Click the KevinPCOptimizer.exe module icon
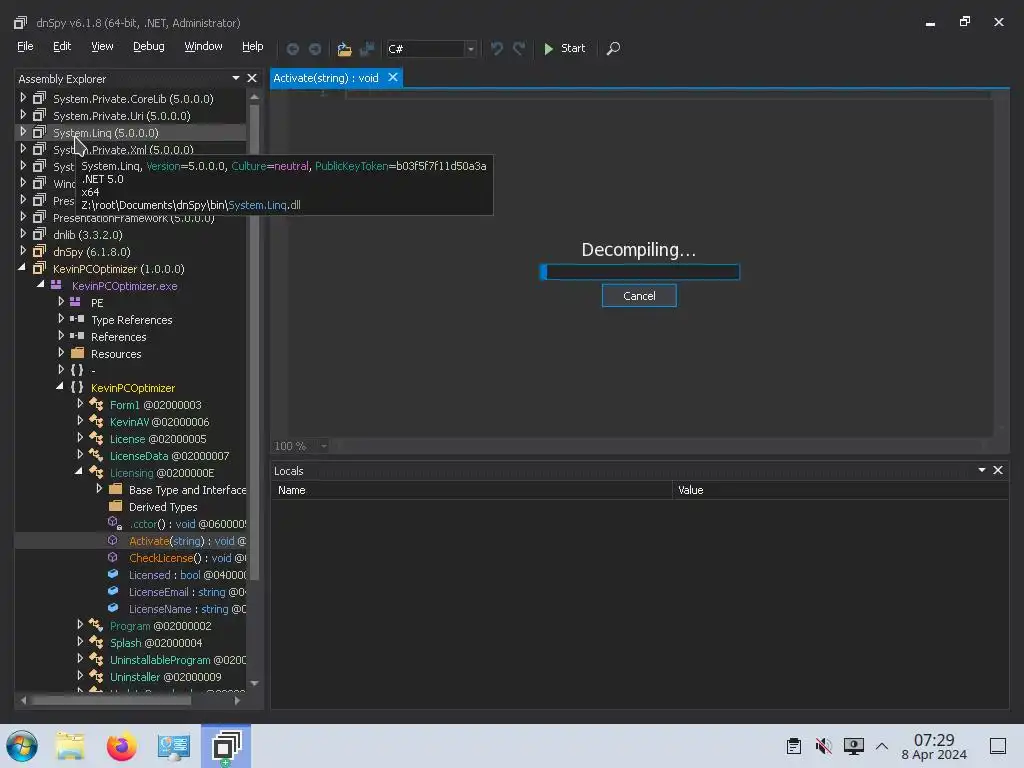The width and height of the screenshot is (1024, 768). [x=57, y=285]
